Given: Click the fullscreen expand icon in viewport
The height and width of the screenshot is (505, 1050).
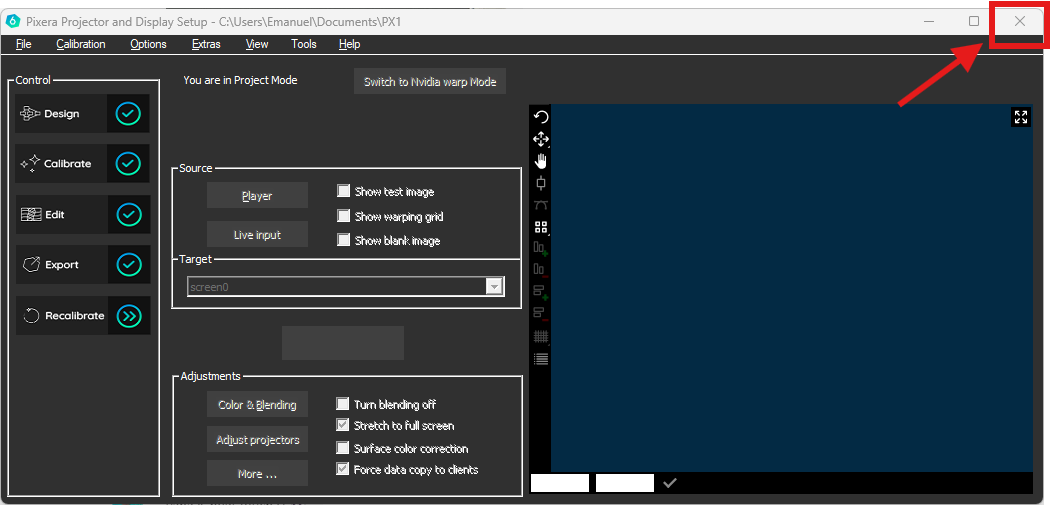Looking at the screenshot, I should coord(1021,117).
